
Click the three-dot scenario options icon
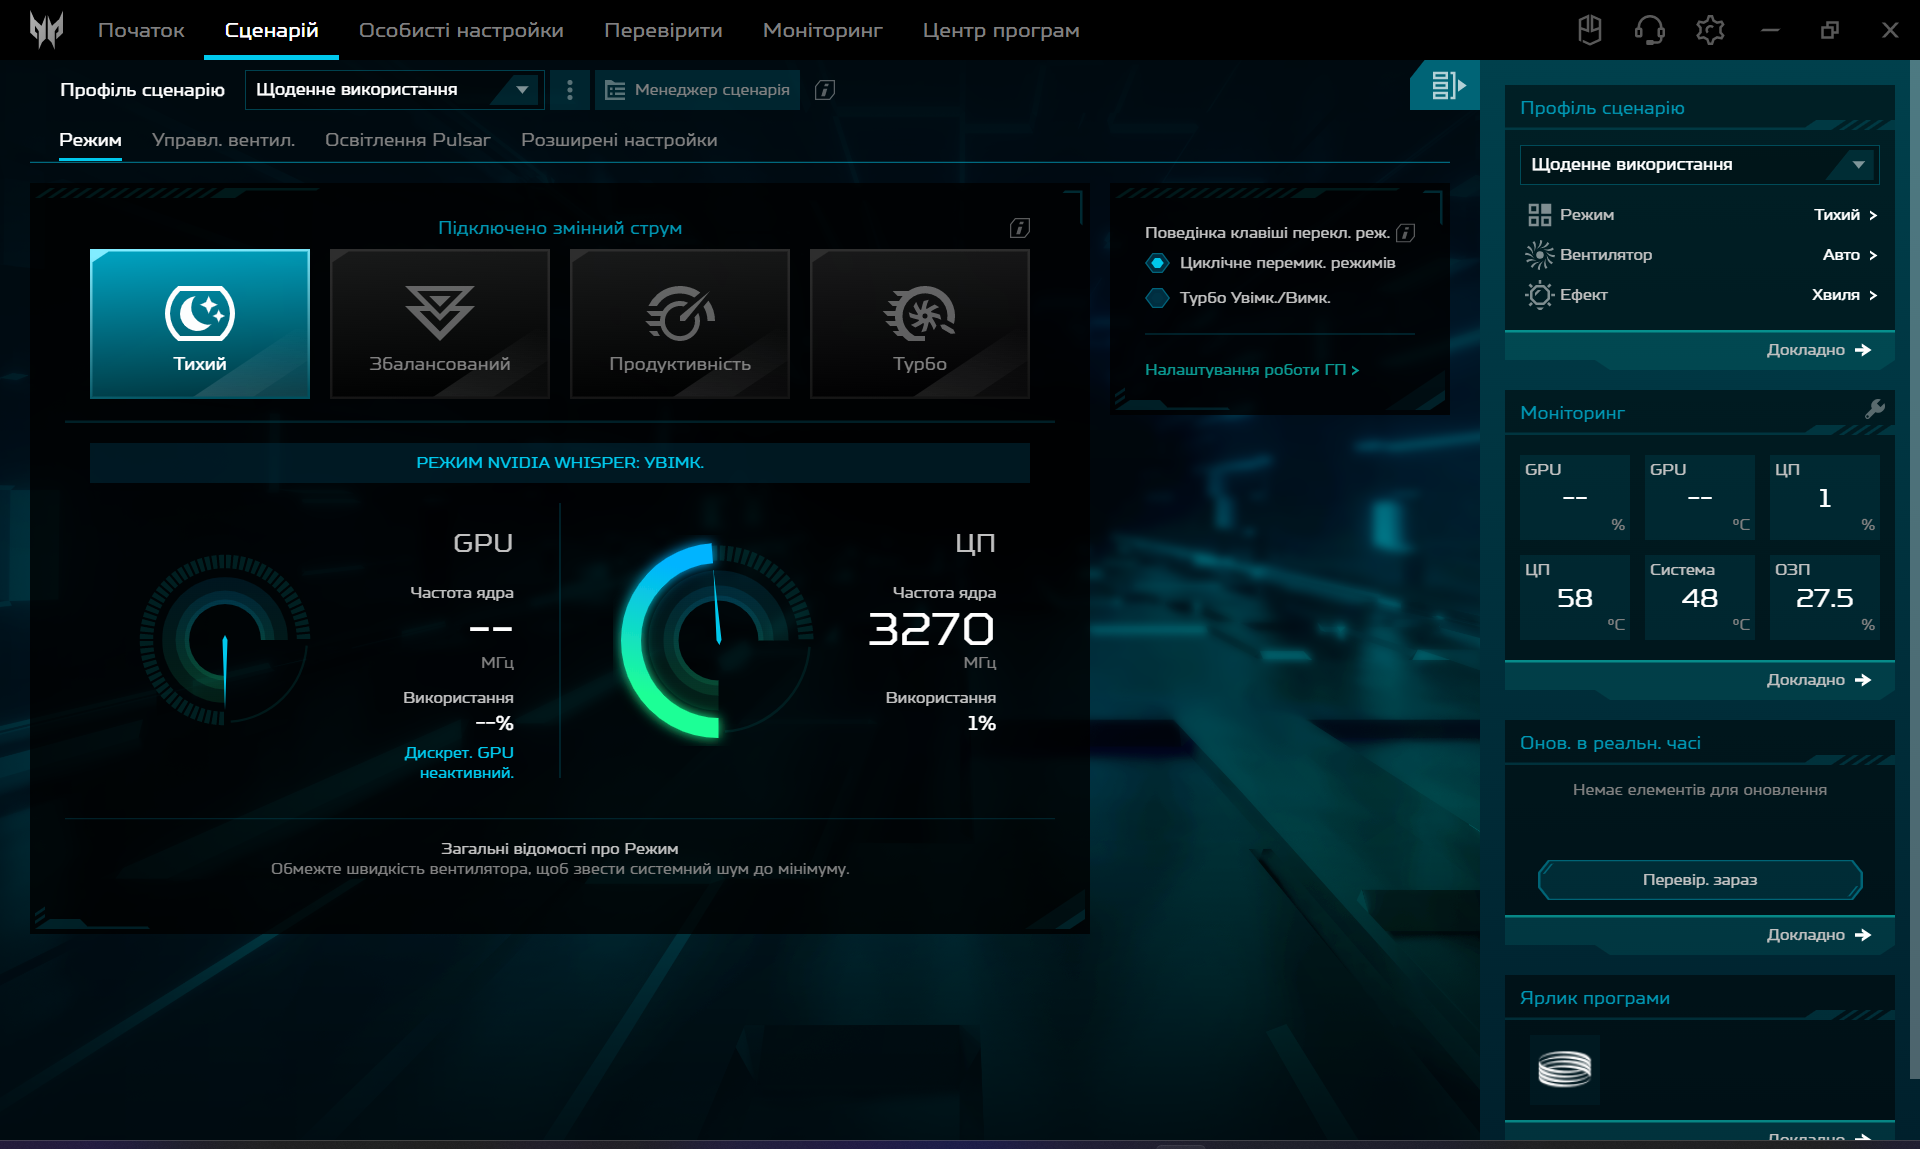pos(570,90)
